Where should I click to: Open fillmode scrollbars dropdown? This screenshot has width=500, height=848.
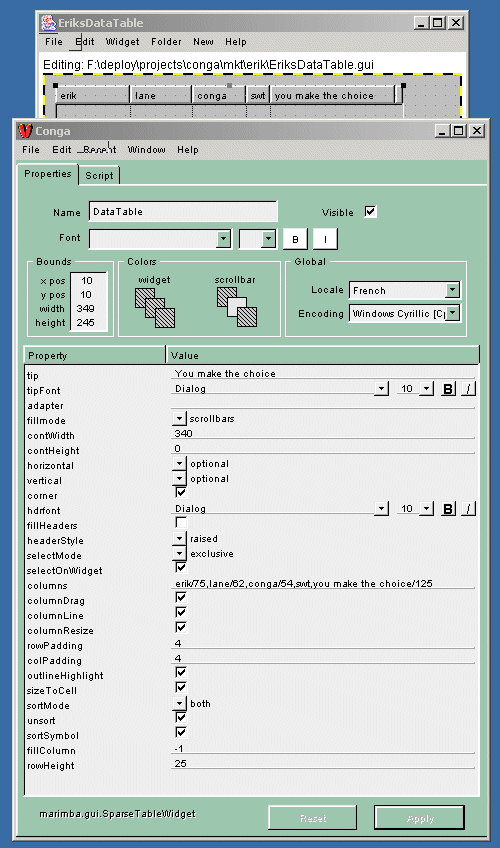pyautogui.click(x=179, y=419)
